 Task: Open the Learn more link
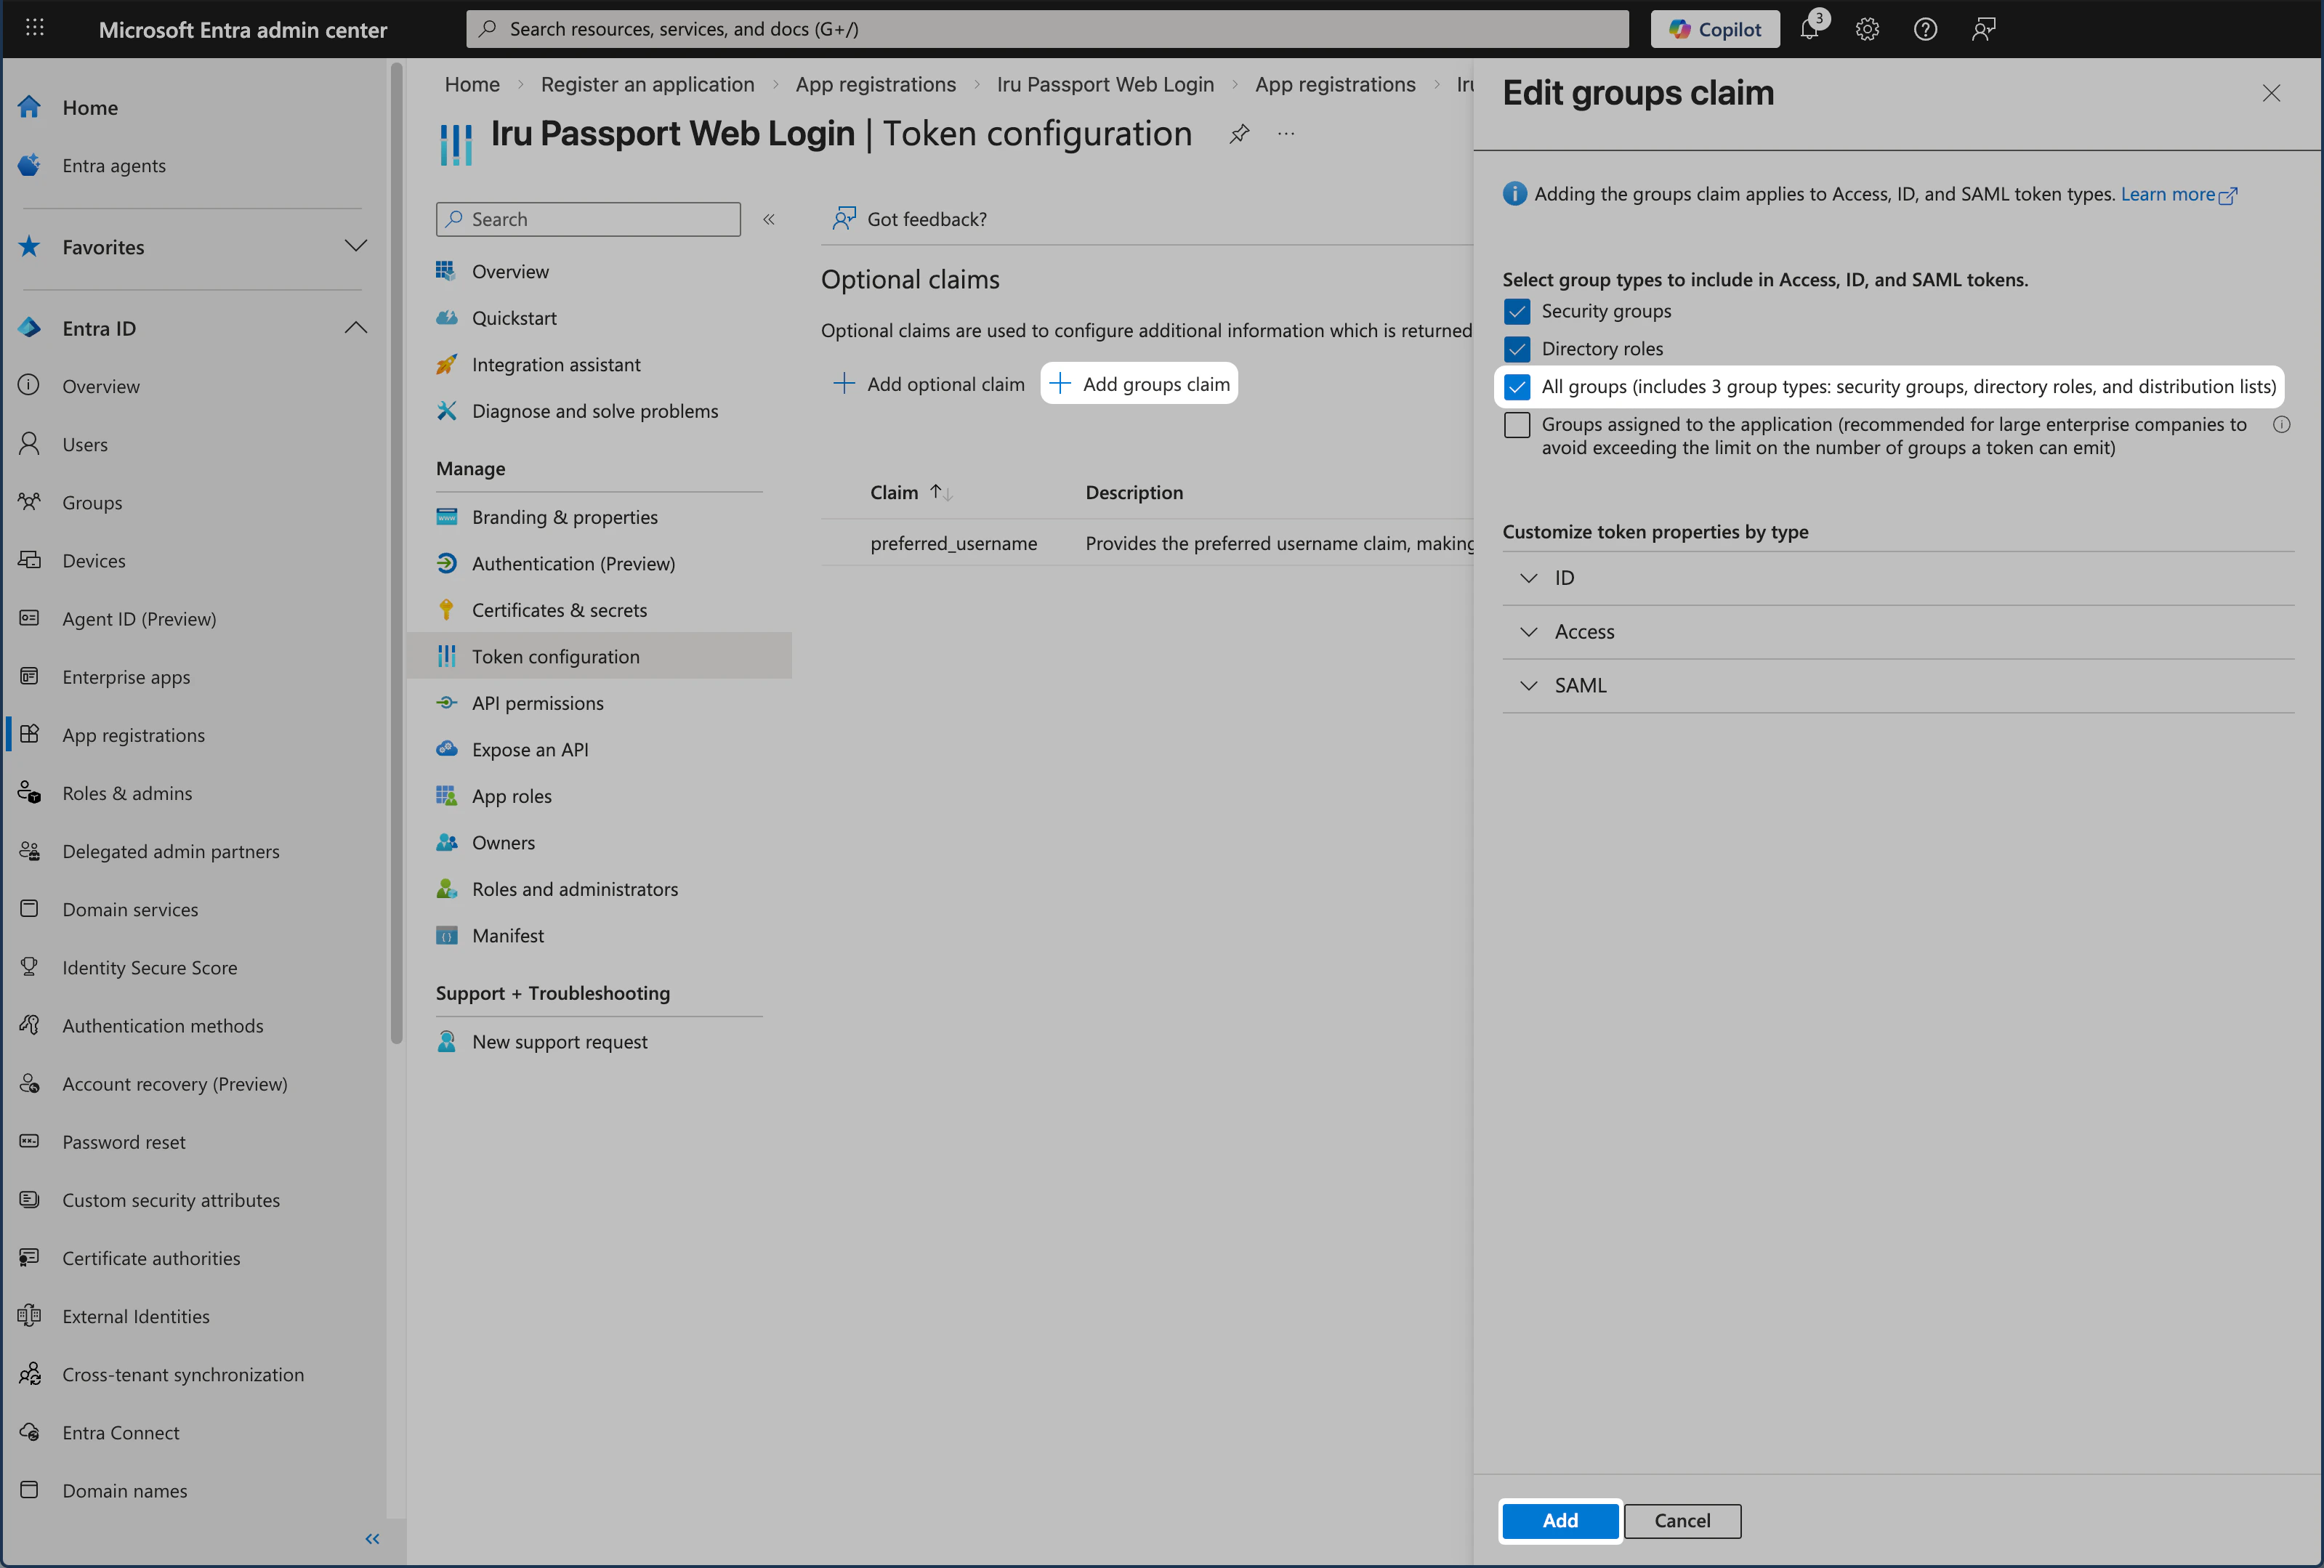click(2171, 194)
